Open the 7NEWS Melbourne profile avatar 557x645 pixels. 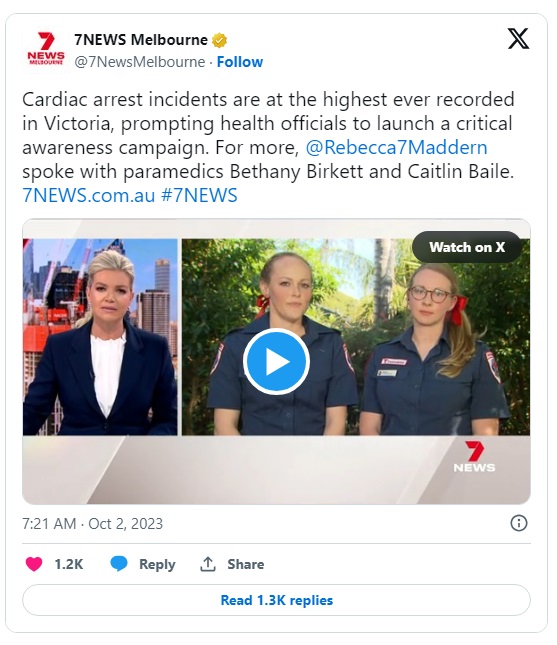pos(46,50)
